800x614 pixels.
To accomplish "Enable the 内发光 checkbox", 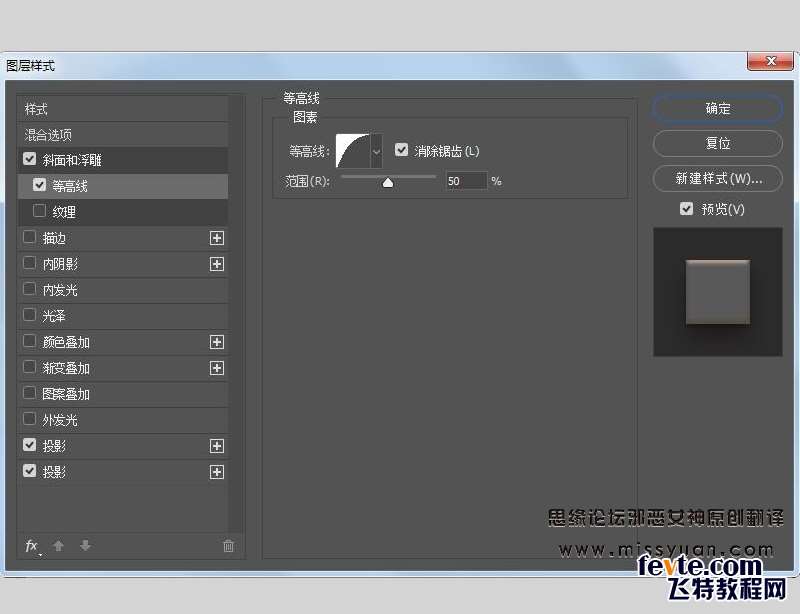I will (30, 289).
